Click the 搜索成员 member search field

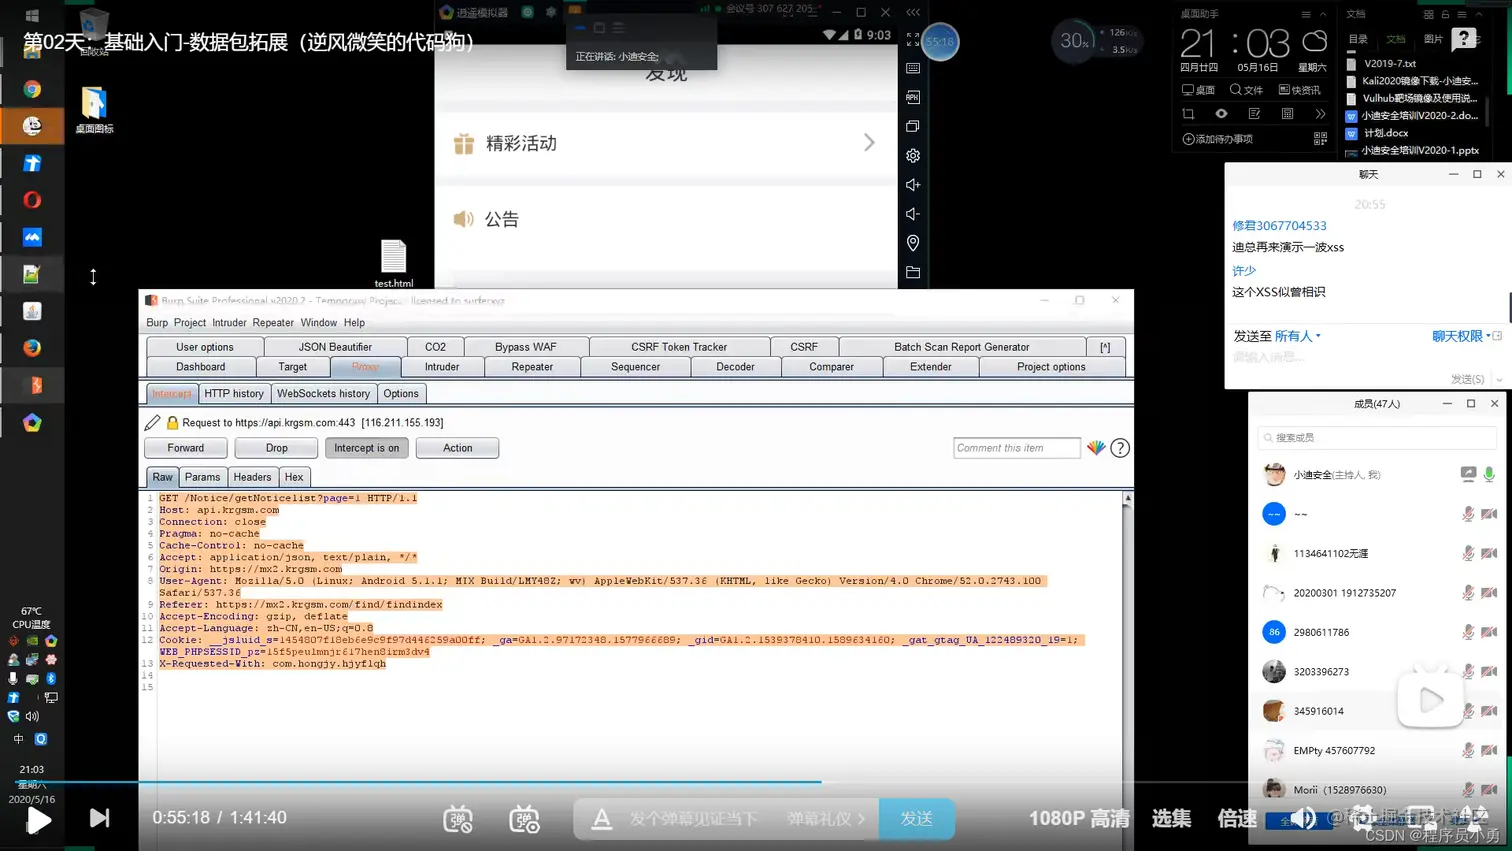[x=1377, y=438]
